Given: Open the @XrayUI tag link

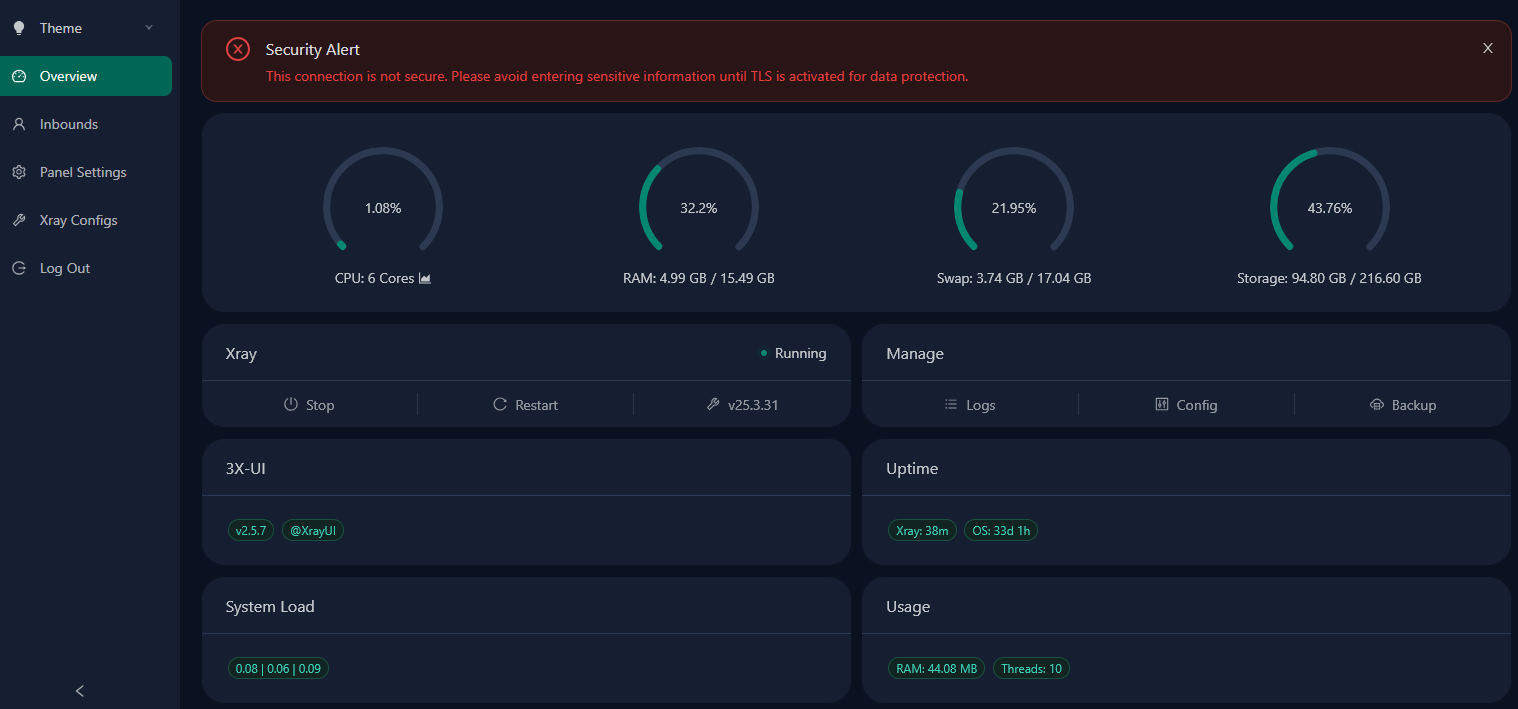Looking at the screenshot, I should [x=313, y=530].
